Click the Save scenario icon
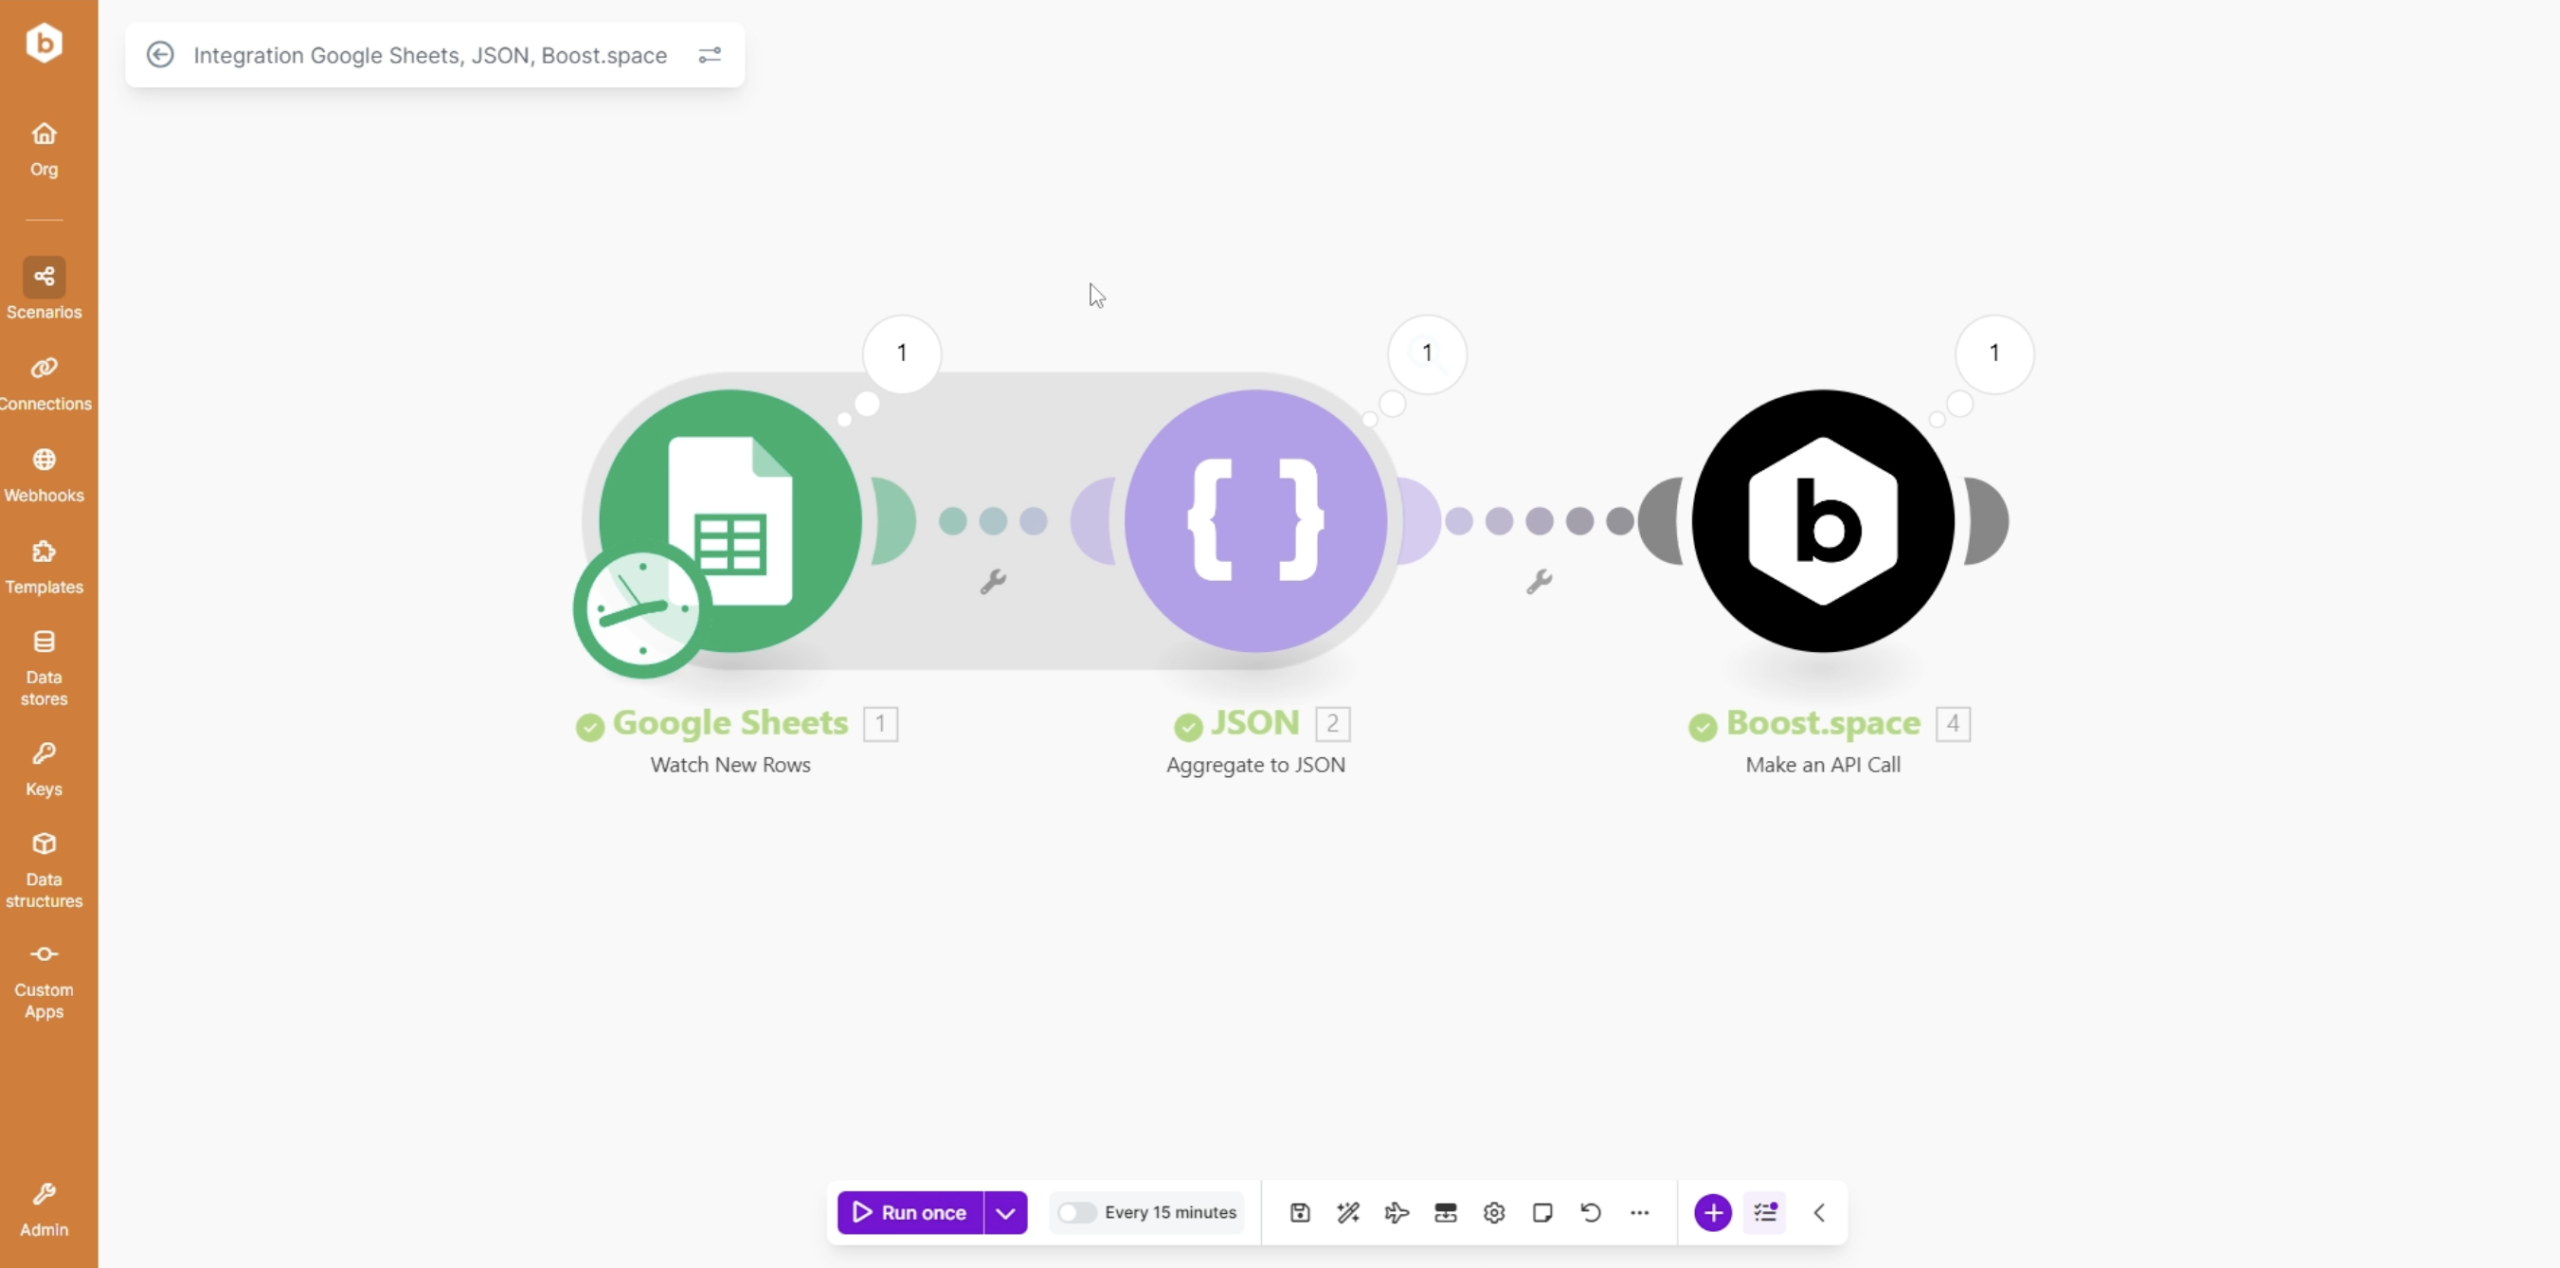 pyautogui.click(x=1299, y=1213)
